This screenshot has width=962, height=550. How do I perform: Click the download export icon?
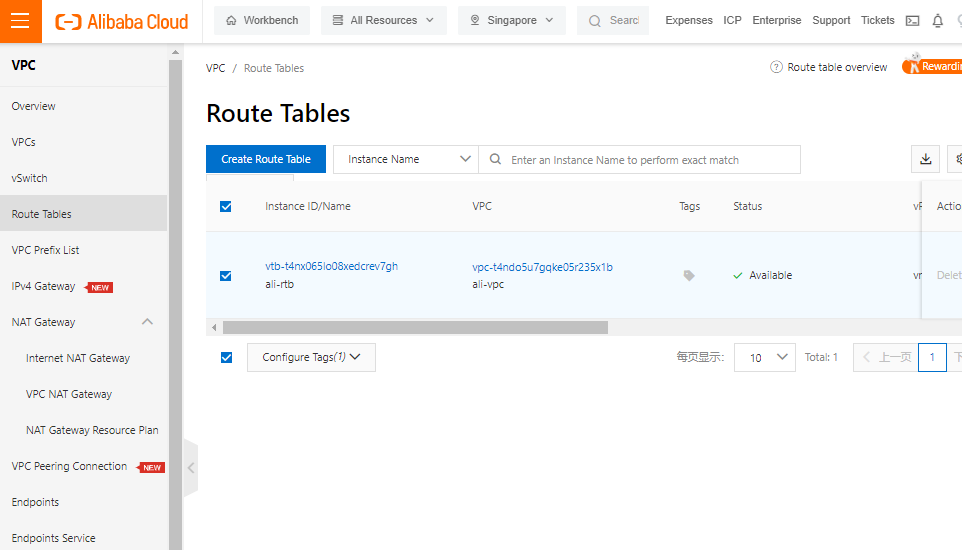(925, 159)
